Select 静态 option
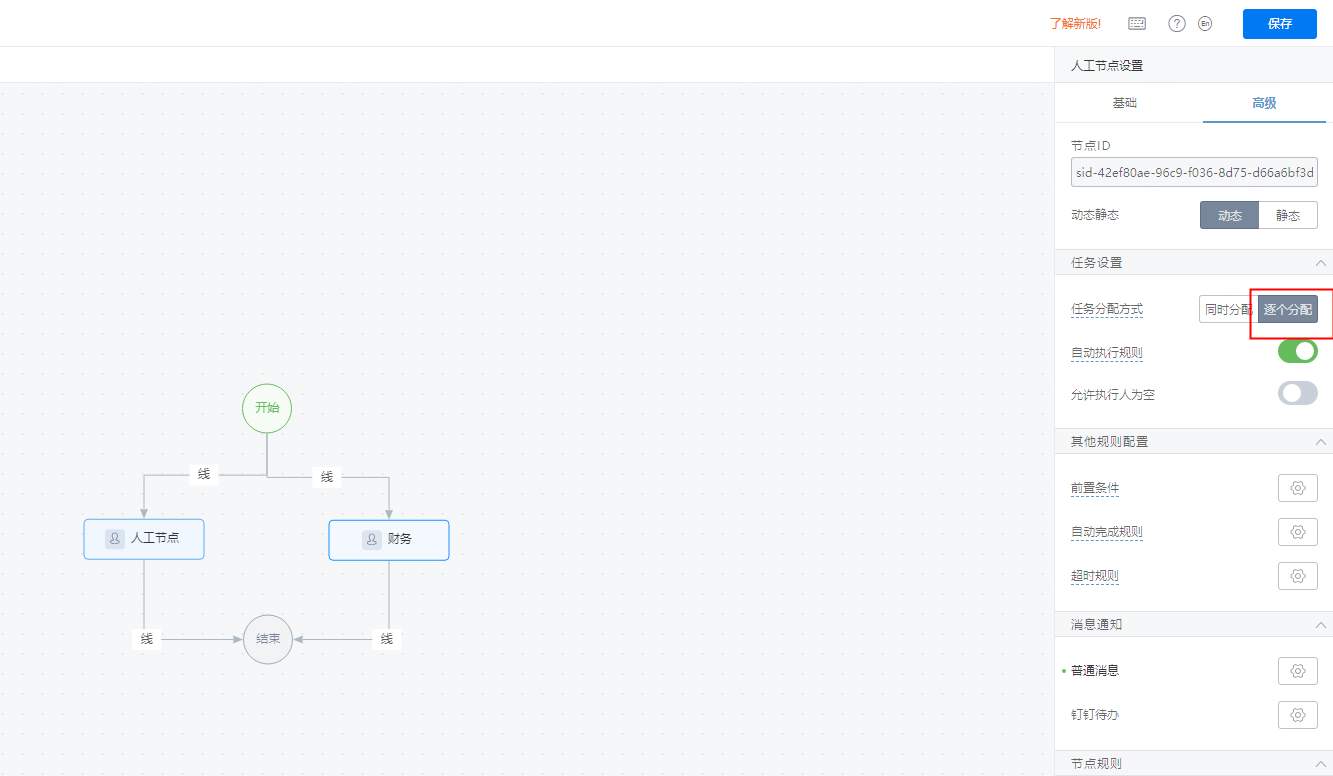This screenshot has height=776, width=1333. [x=1288, y=215]
